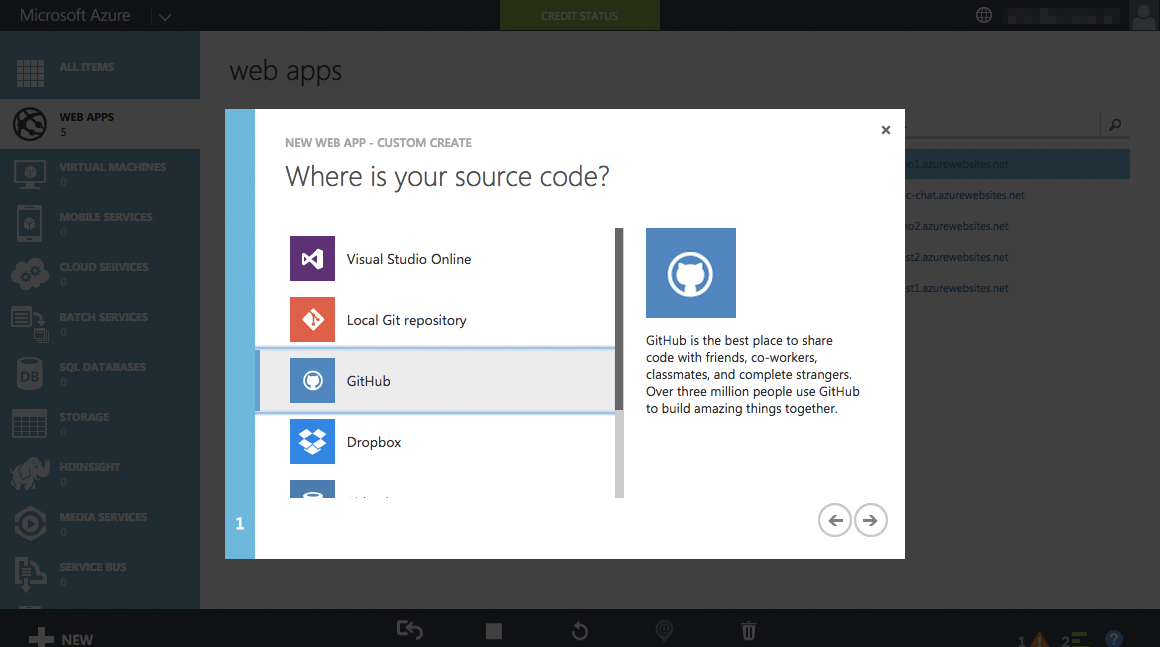The width and height of the screenshot is (1160, 647).
Task: Choose Dropbox as source code location
Action: [x=435, y=442]
